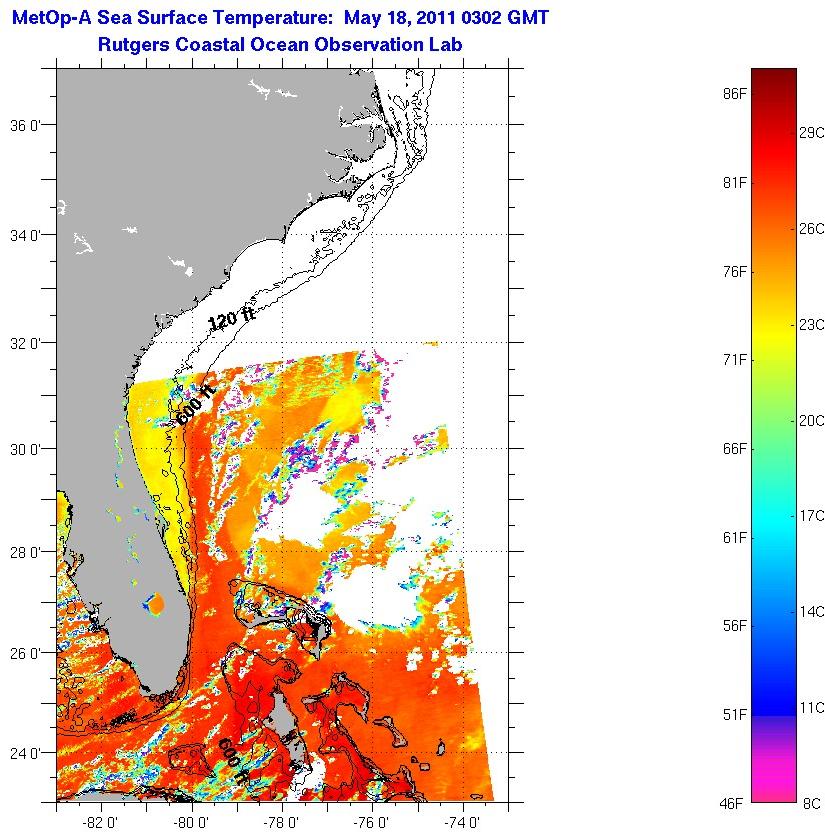Click the 30 0' latitude label
Image resolution: width=825 pixels, height=832 pixels.
pos(25,449)
